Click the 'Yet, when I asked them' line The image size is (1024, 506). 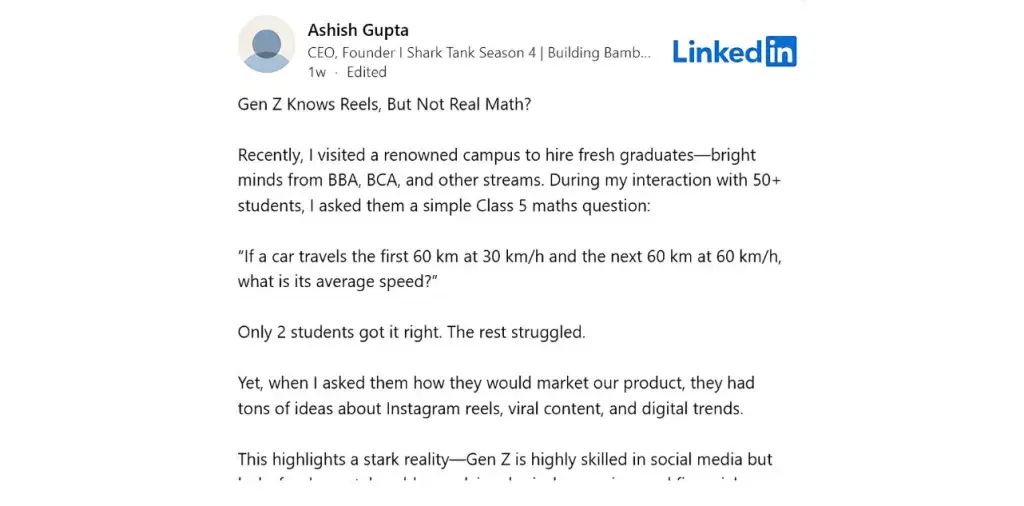pos(330,383)
